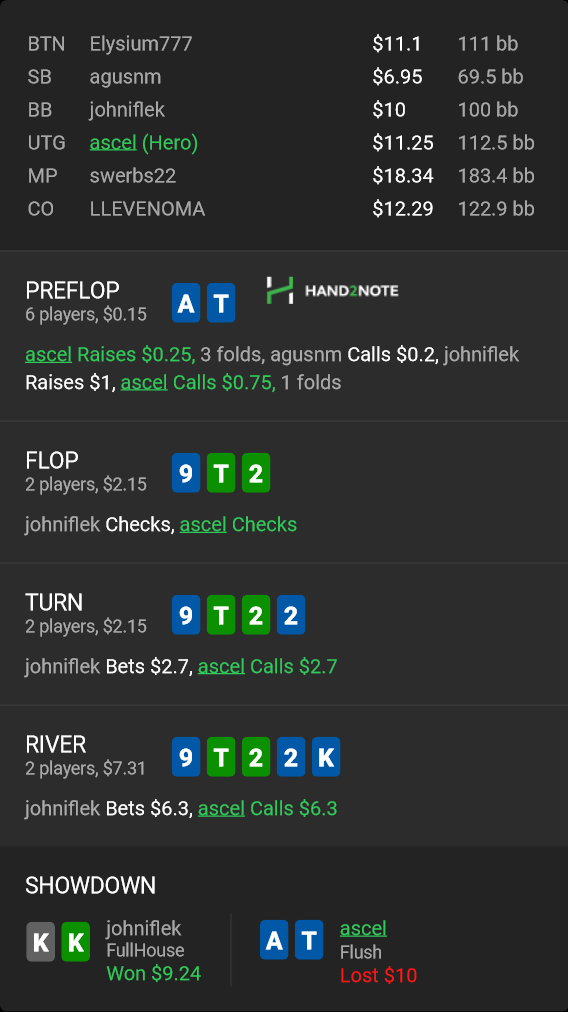Select the swerbs22 player row
Image resolution: width=568 pixels, height=1012 pixels.
(x=284, y=176)
